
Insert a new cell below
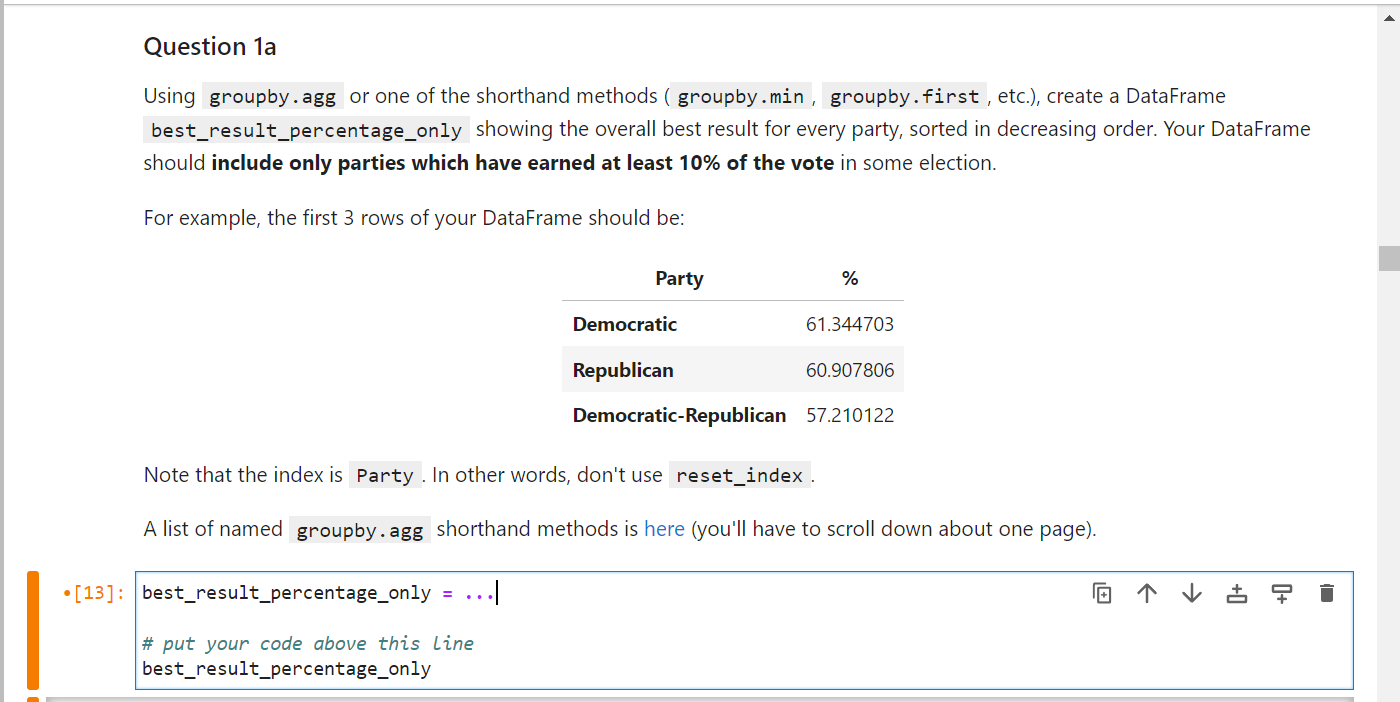tap(1281, 592)
